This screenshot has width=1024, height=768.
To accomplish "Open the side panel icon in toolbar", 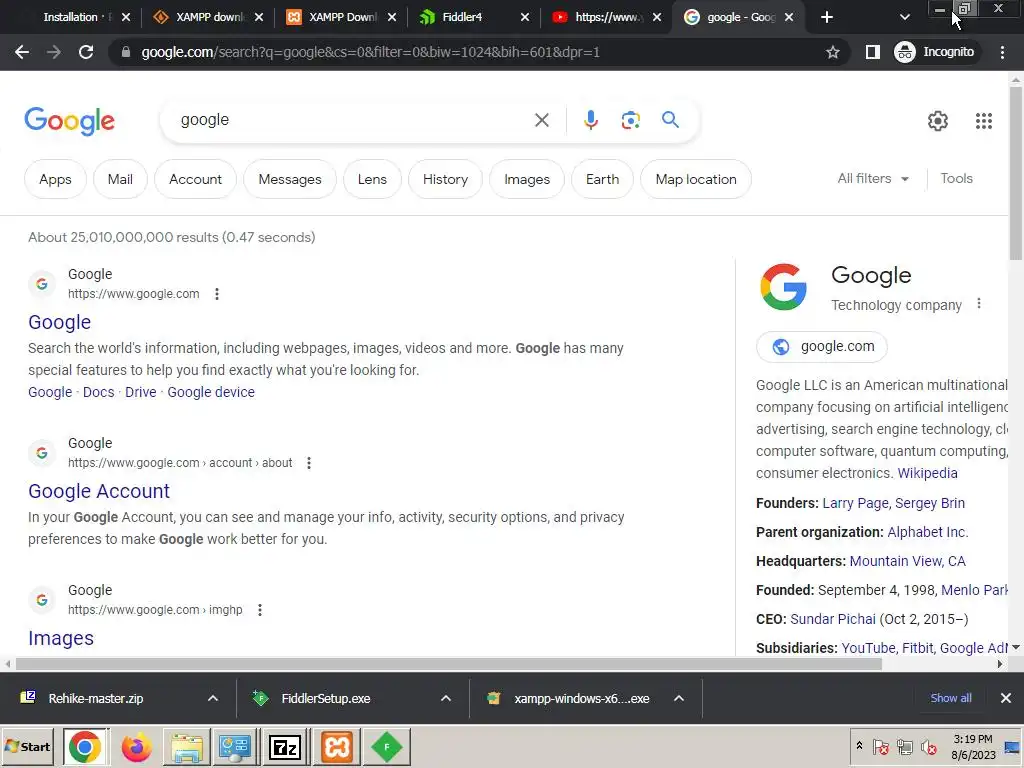I will (872, 52).
